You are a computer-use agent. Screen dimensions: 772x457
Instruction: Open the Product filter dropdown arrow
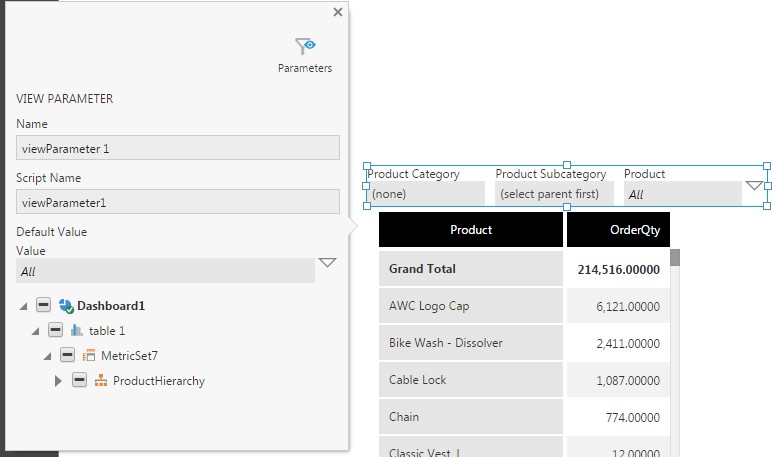(754, 186)
